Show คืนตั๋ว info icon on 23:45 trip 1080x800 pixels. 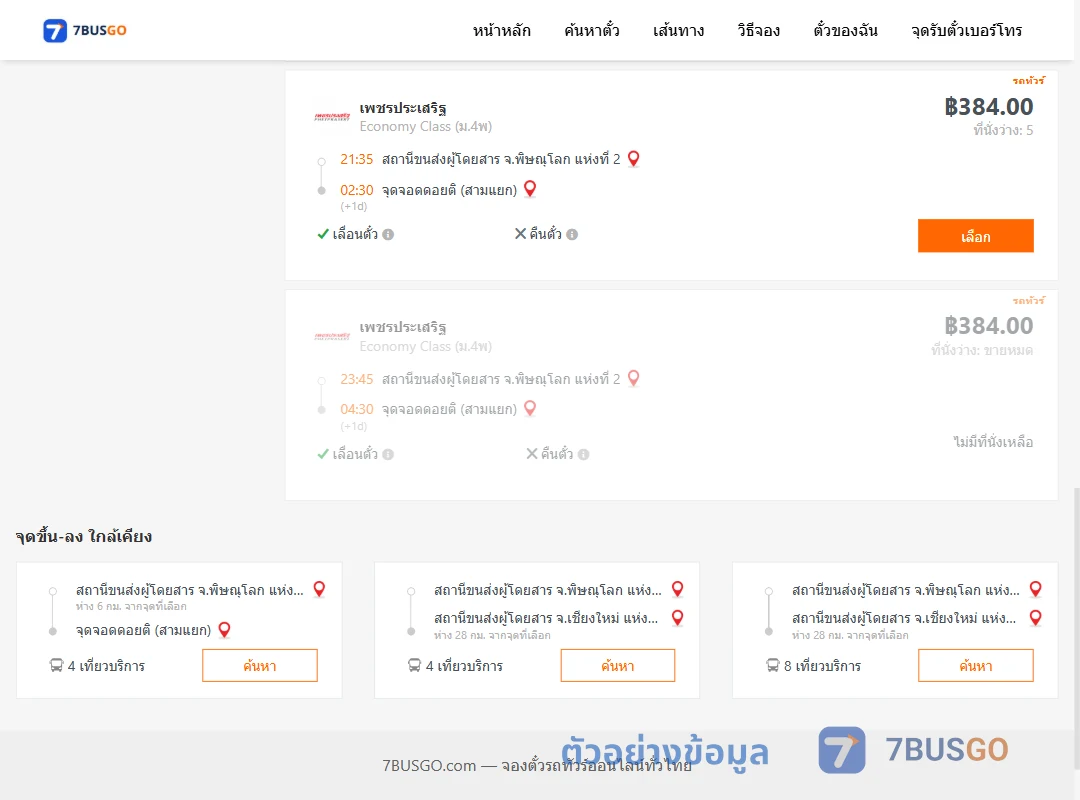pyautogui.click(x=583, y=454)
